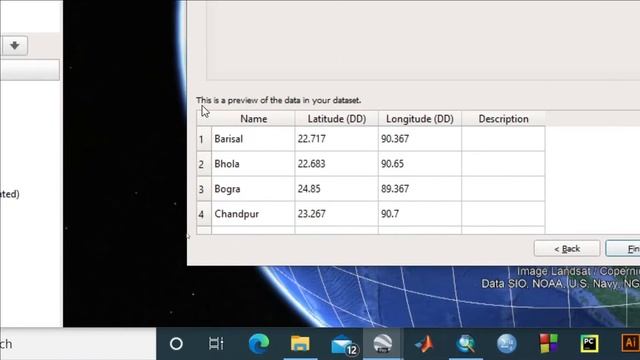Select row header 4 in preview table
Viewport: 640px width, 360px height.
pos(204,214)
